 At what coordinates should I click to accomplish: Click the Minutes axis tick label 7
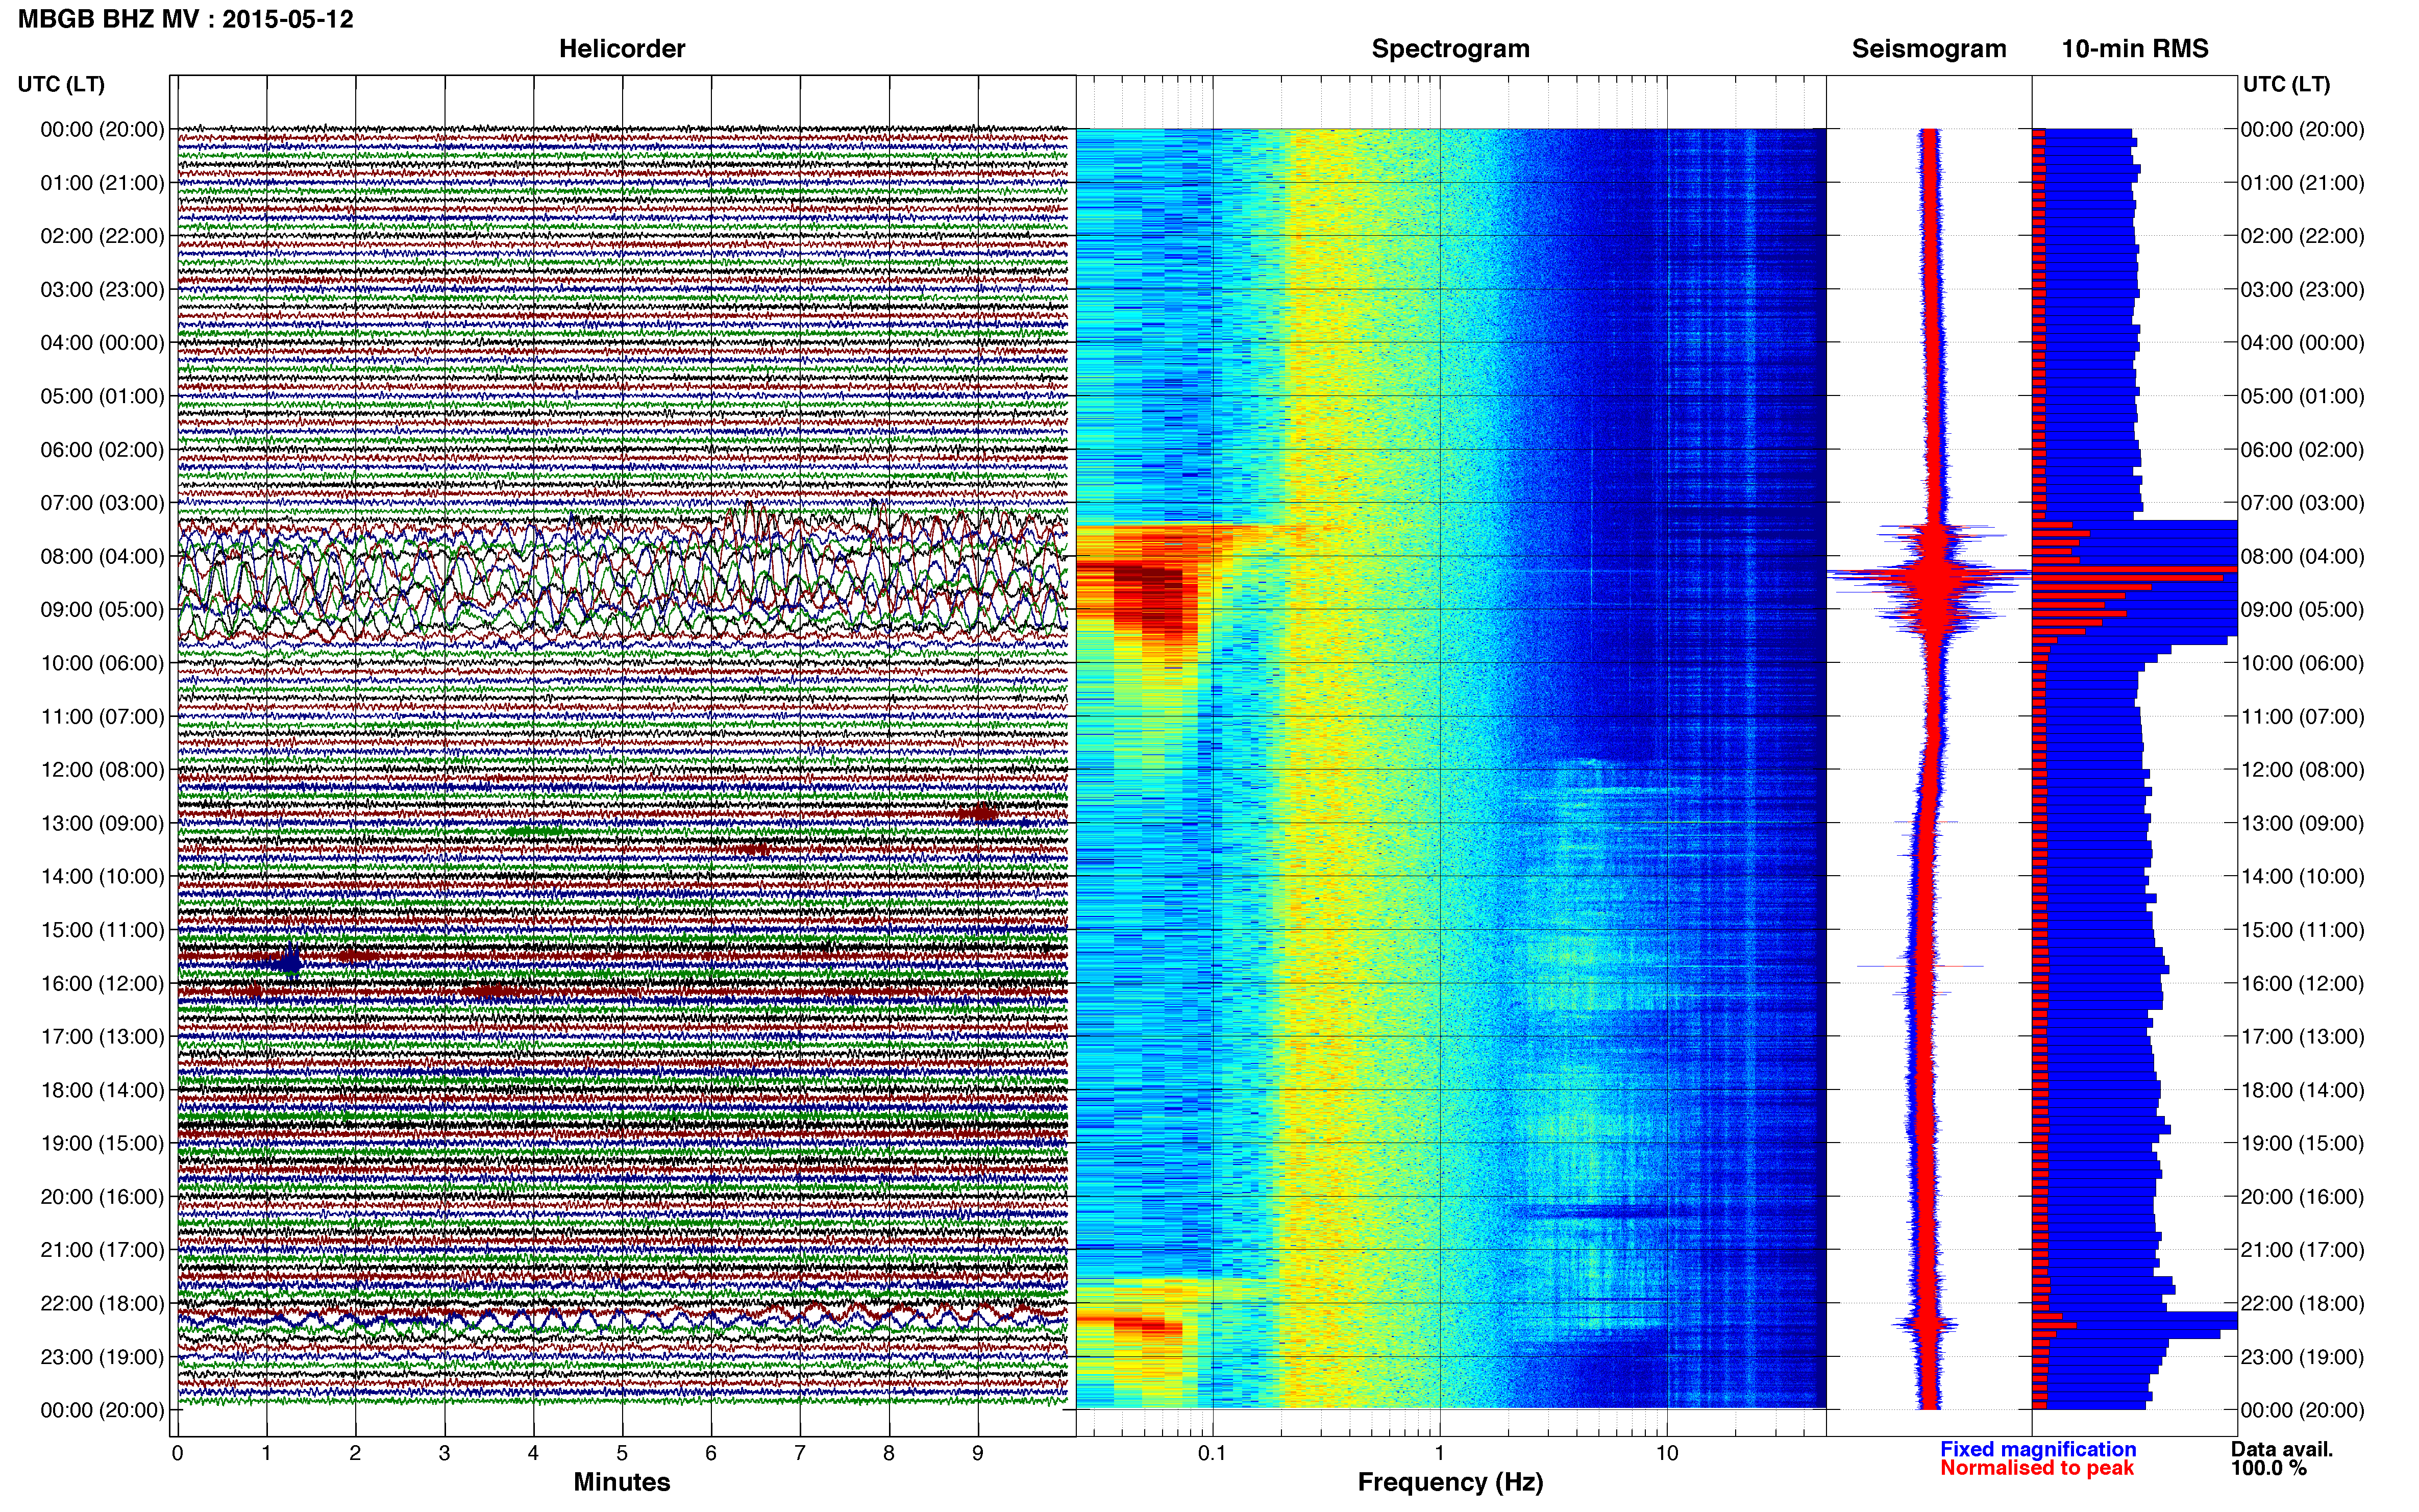coord(800,1453)
